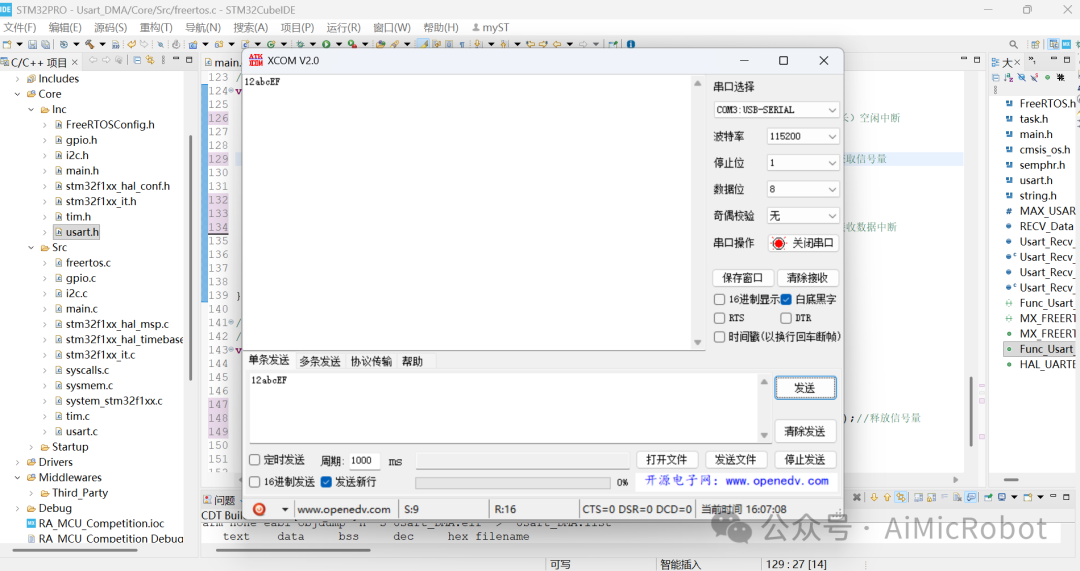The height and width of the screenshot is (571, 1080).
Task: Click the Link with Editor icon in the project explorer
Action: (x=149, y=61)
